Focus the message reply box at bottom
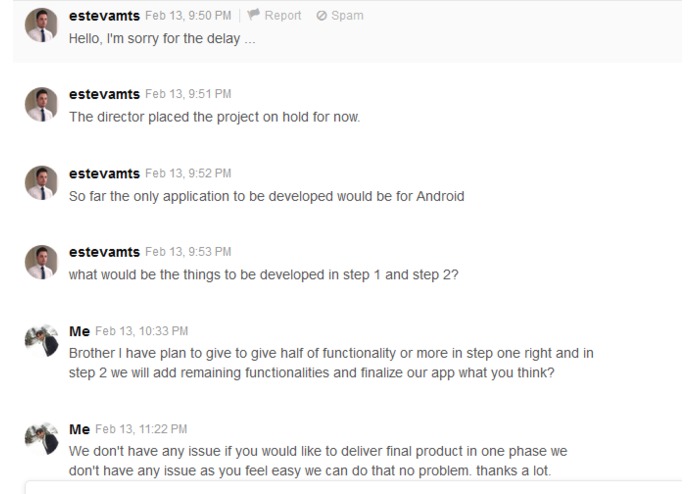This screenshot has width=695, height=494. coord(354,487)
